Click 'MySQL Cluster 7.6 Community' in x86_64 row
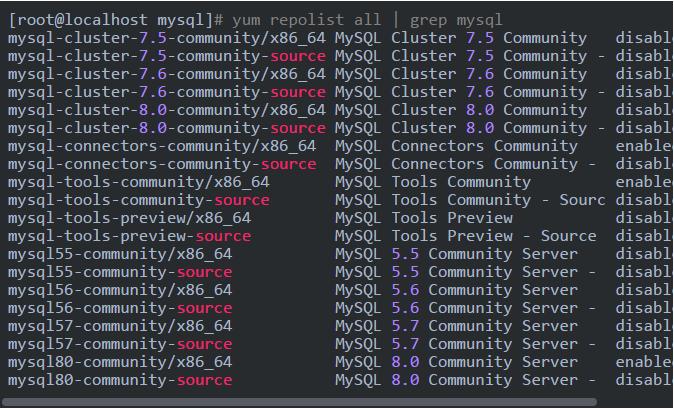This screenshot has width=674, height=409. pos(461,74)
